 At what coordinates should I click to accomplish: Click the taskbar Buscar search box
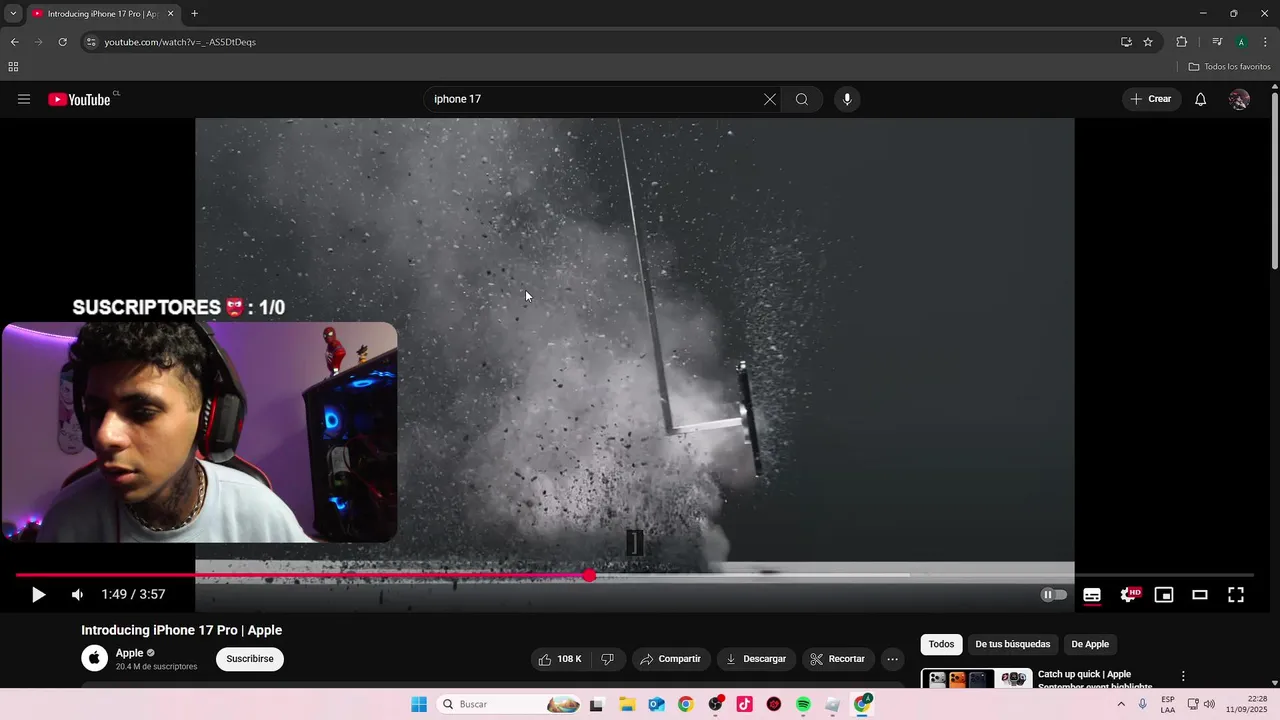click(x=510, y=704)
